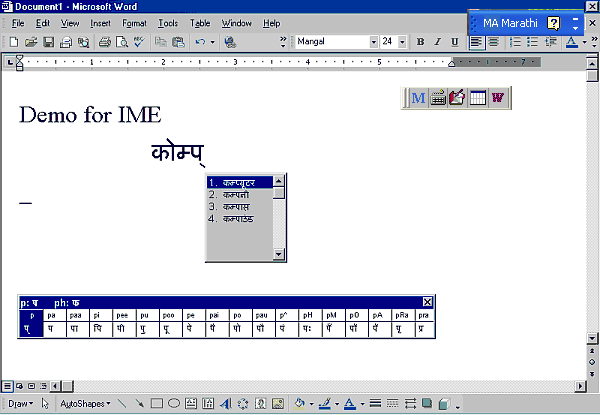Screen dimensions: 600x415
Task: Toggle Underline formatting
Action: point(454,42)
